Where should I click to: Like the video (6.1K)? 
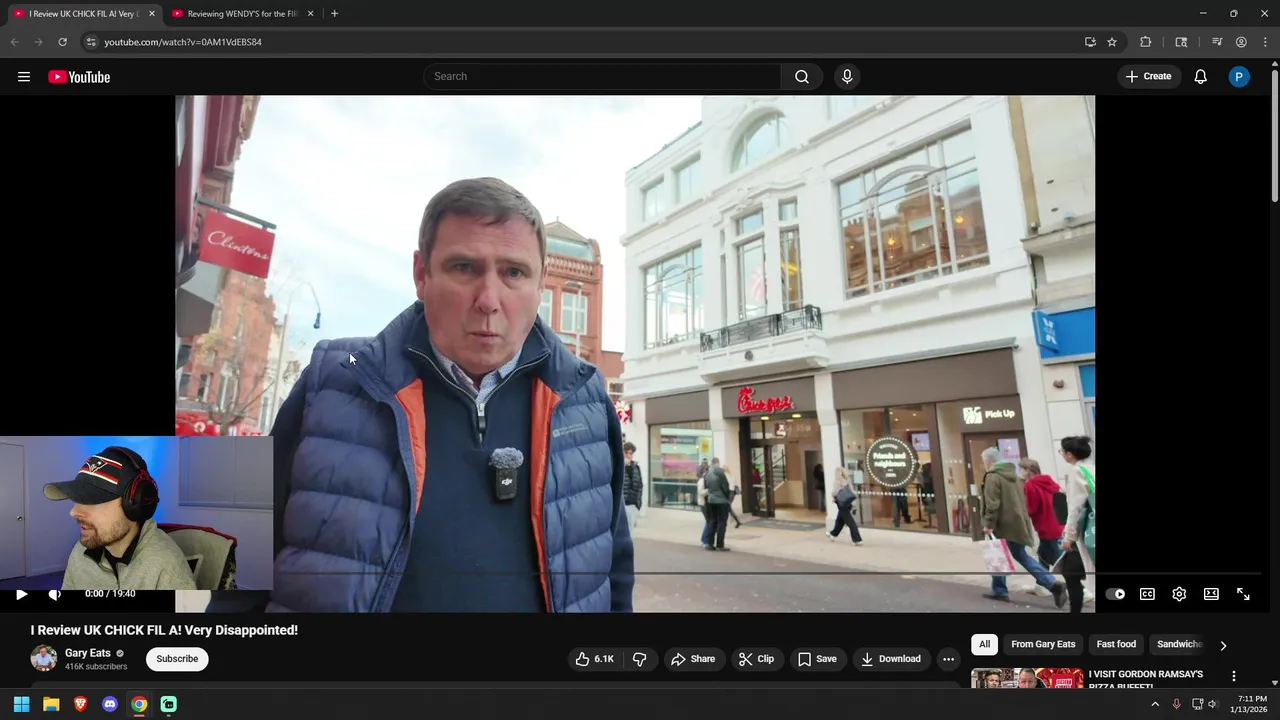click(594, 659)
